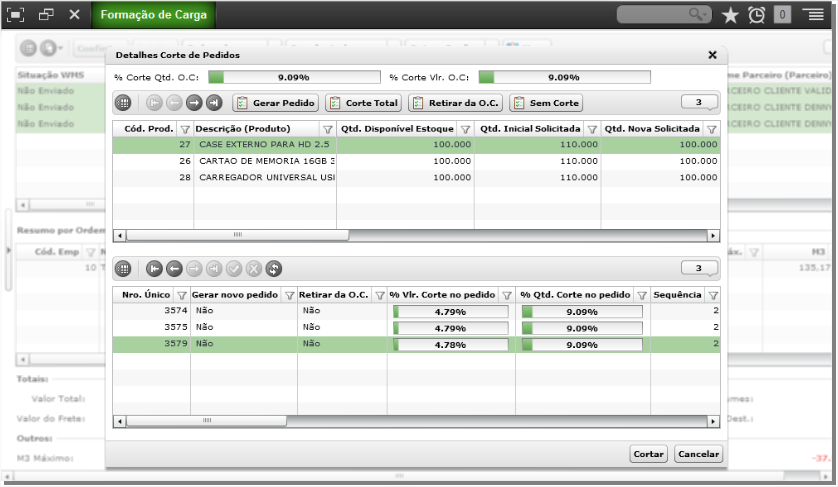Open filter for % Qtd. Corte no pedido column
838x487 pixels.
[x=642, y=296]
